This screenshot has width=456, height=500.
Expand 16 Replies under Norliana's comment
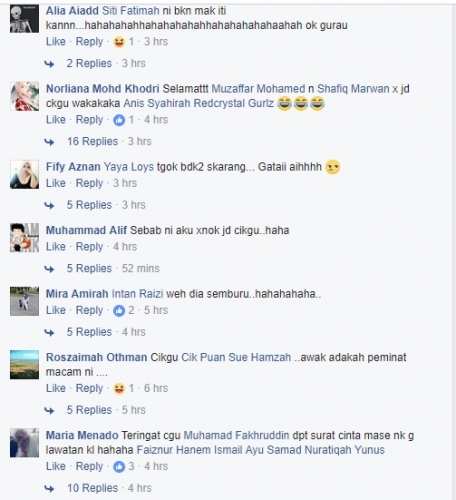(93, 141)
